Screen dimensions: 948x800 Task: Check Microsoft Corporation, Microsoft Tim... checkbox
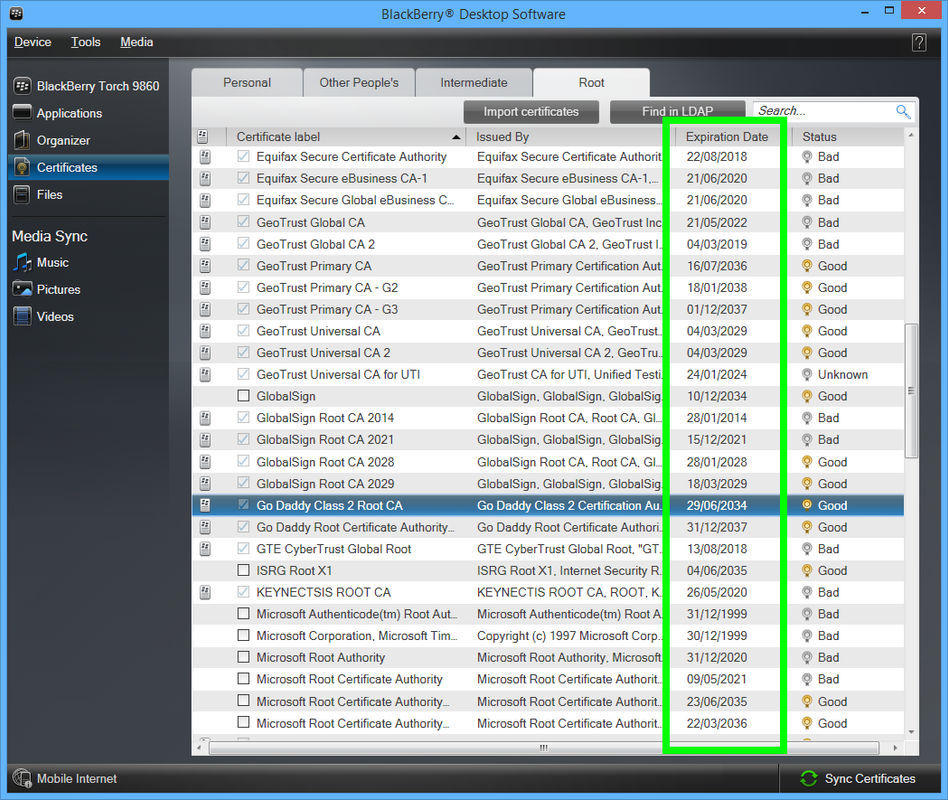click(243, 636)
